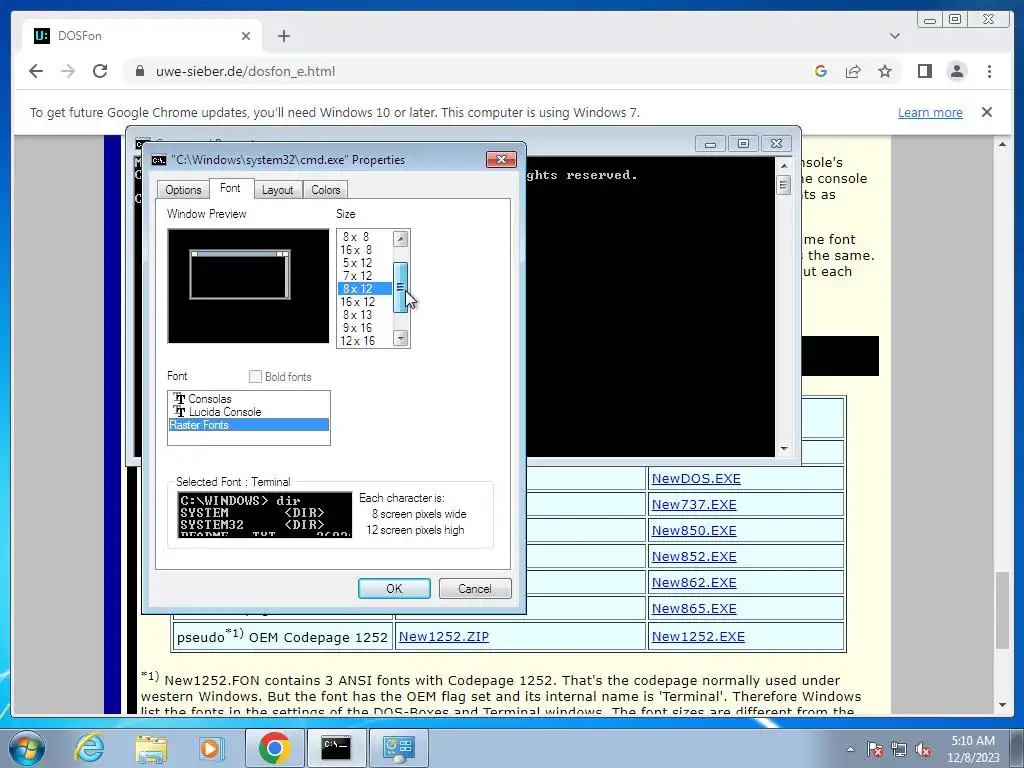Open the Chrome profile avatar
Screen dimensions: 1024x768
[957, 71]
